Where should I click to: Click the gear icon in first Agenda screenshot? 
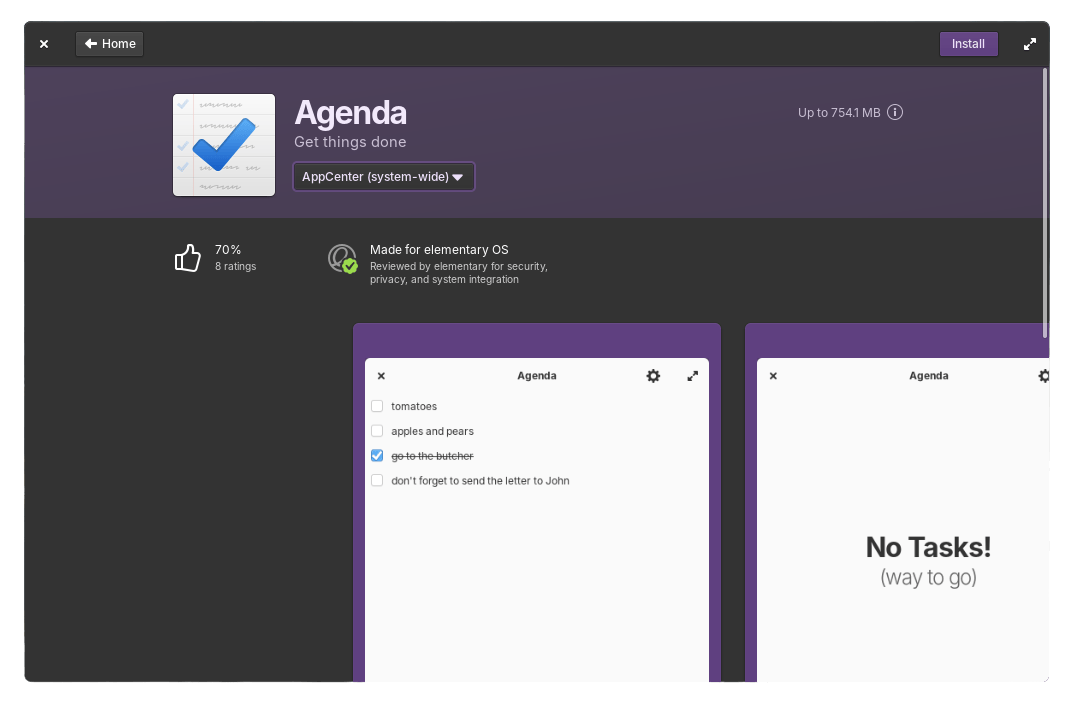click(x=653, y=376)
